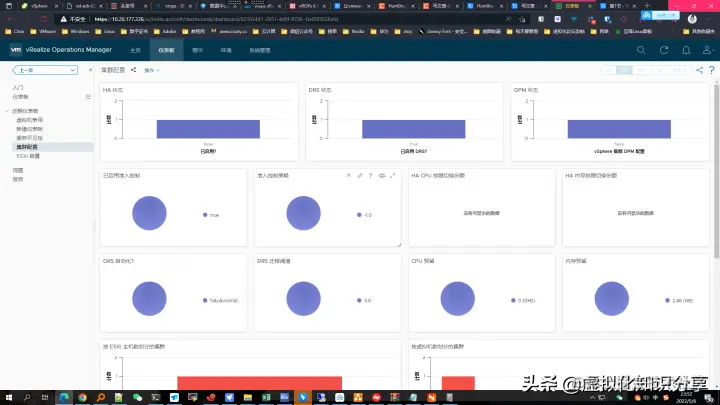Open Excel in taskbar
Screen dimensions: 720x405
(266, 397)
